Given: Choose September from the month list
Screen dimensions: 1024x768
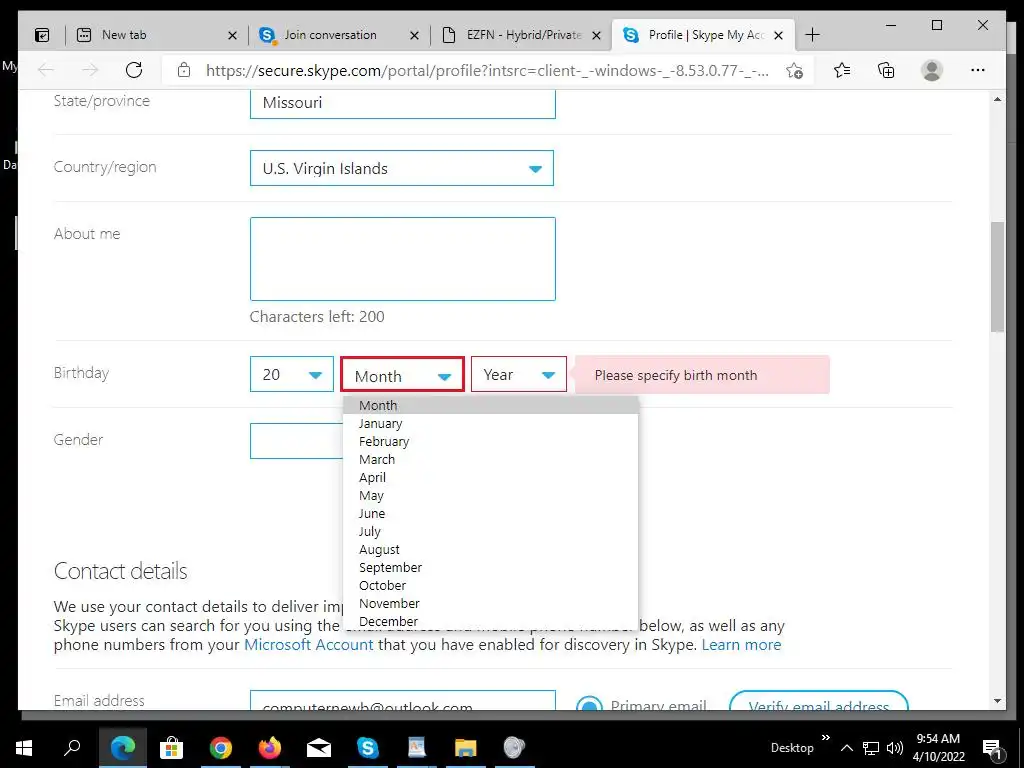Looking at the screenshot, I should click(x=490, y=568).
